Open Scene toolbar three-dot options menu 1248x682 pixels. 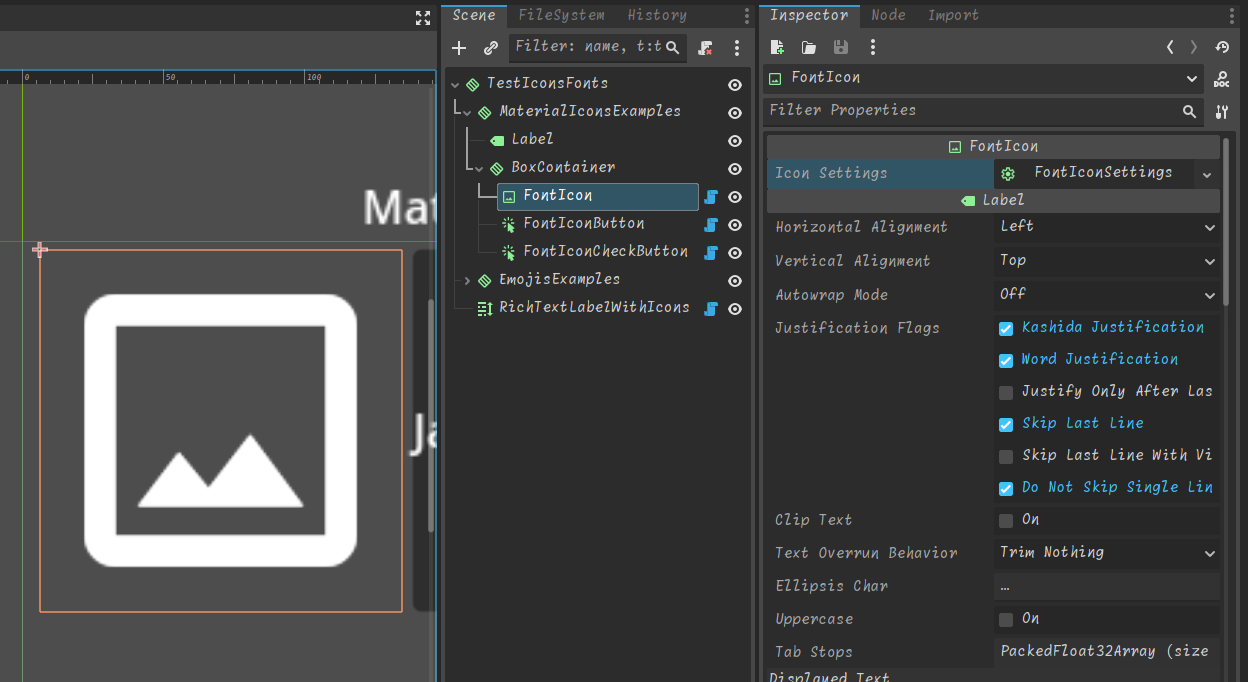tap(737, 47)
